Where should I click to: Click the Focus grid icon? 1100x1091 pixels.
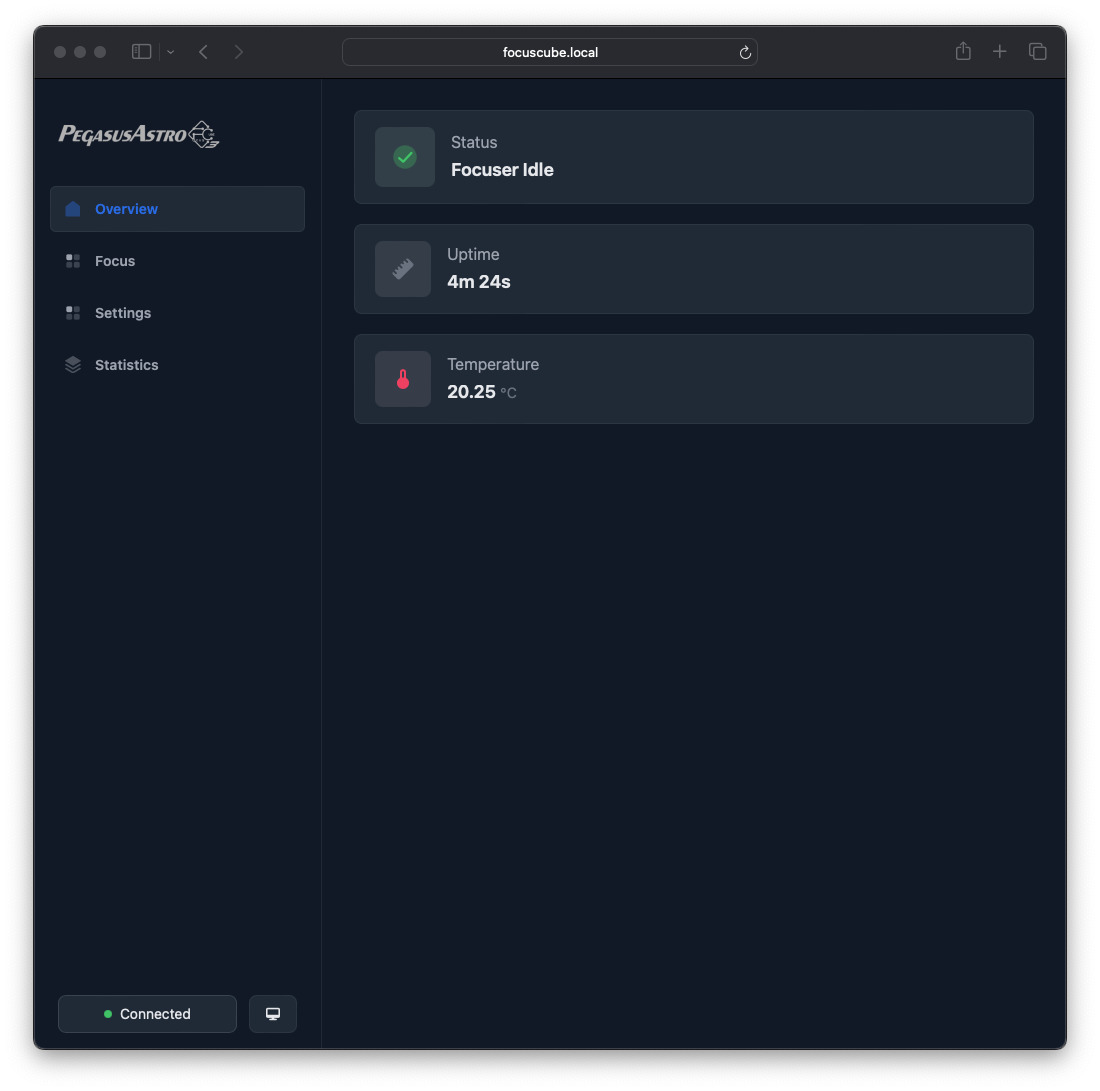coord(73,261)
